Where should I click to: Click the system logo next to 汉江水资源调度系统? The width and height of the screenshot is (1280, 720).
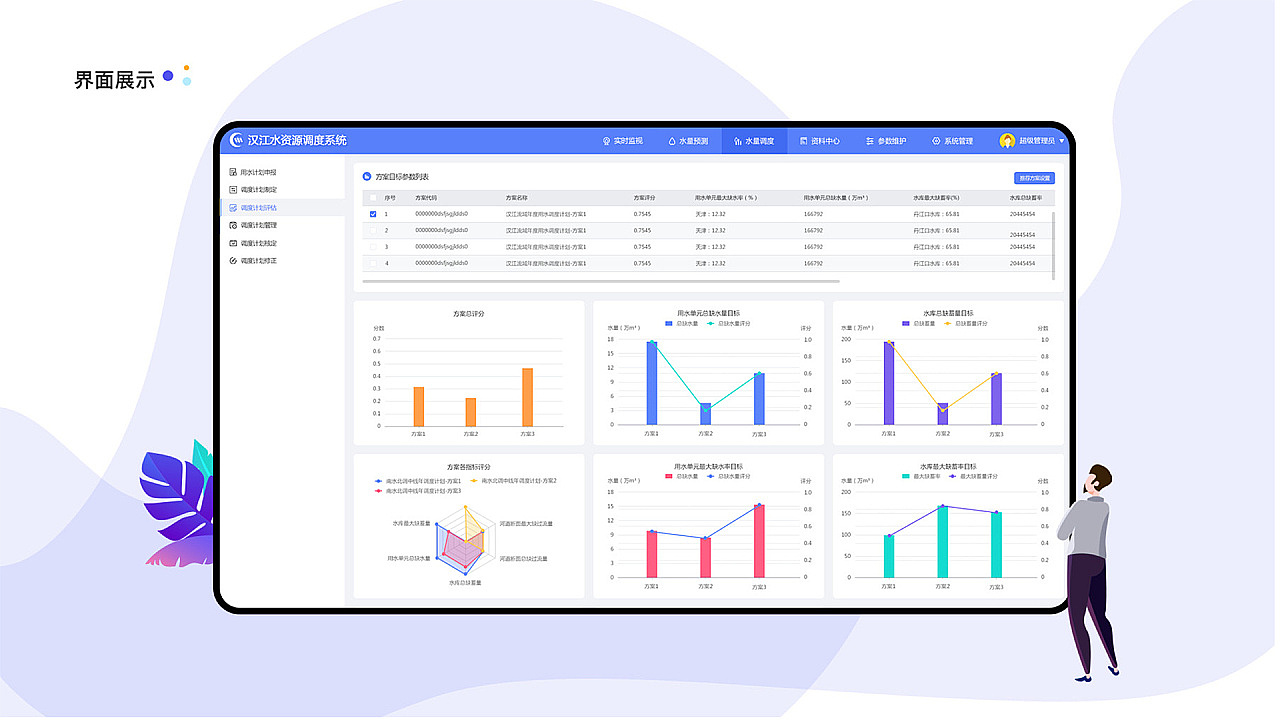[237, 141]
